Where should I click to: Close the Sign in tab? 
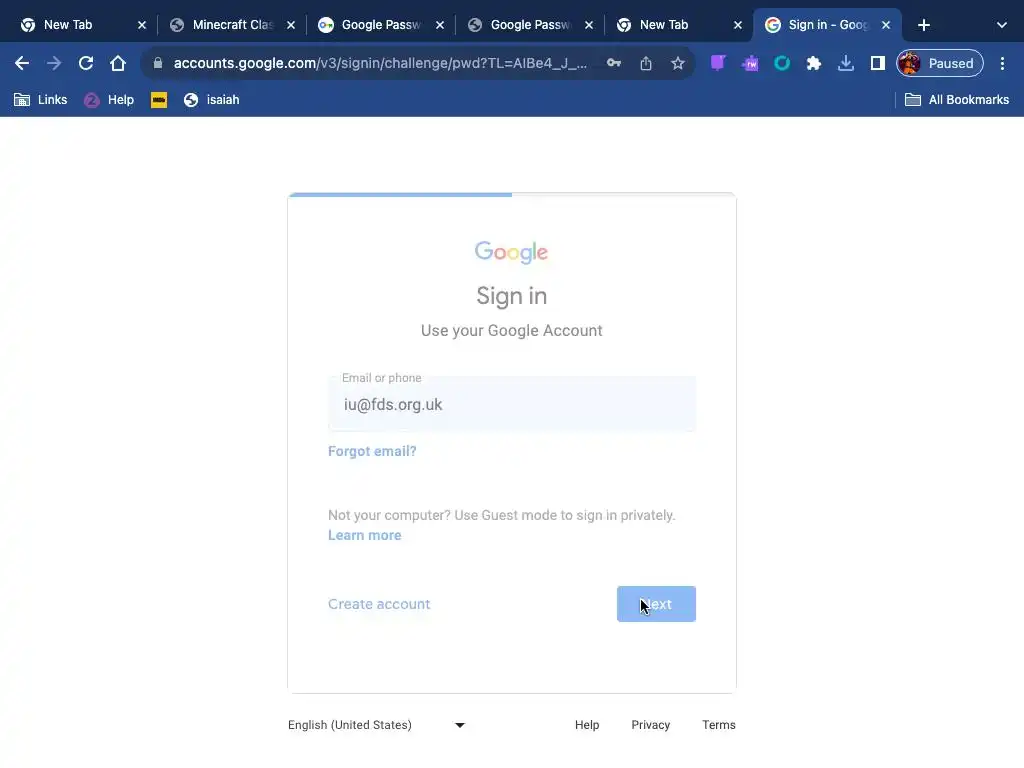point(886,25)
